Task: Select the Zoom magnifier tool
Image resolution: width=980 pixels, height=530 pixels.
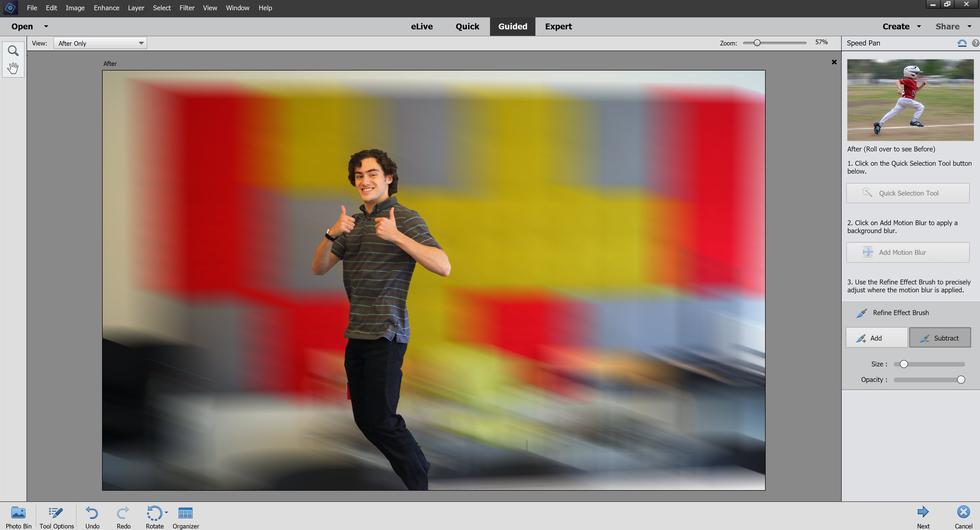Action: (x=13, y=51)
